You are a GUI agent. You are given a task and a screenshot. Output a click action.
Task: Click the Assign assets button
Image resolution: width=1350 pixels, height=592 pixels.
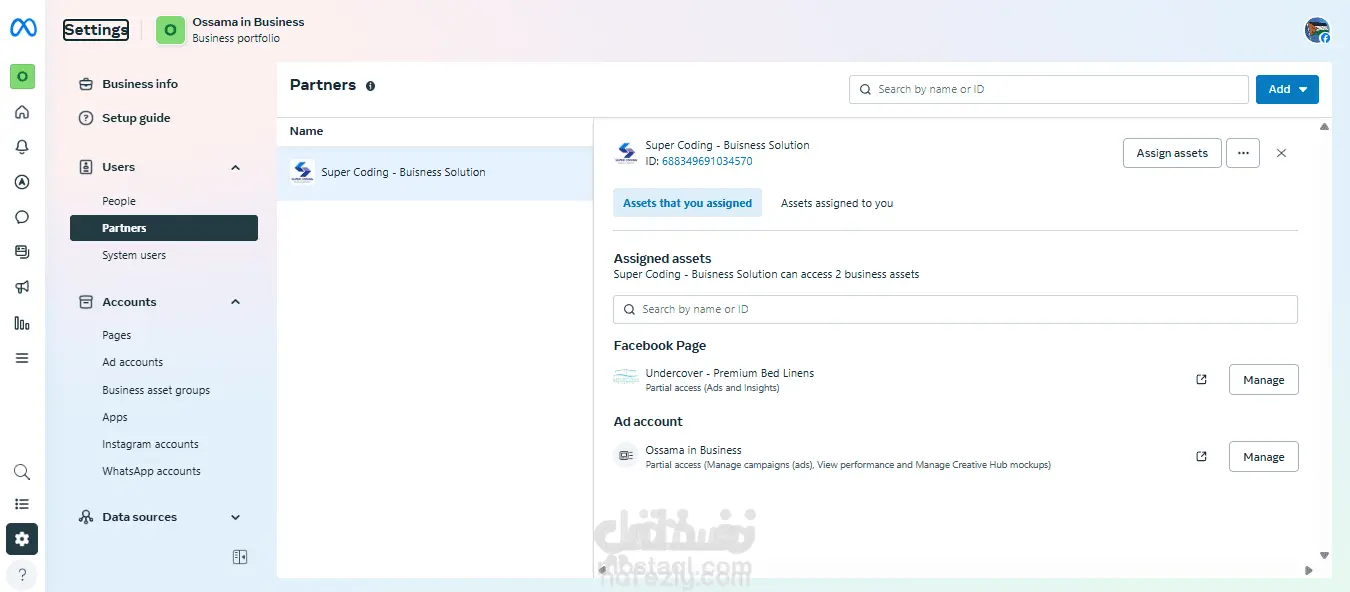pyautogui.click(x=1172, y=153)
